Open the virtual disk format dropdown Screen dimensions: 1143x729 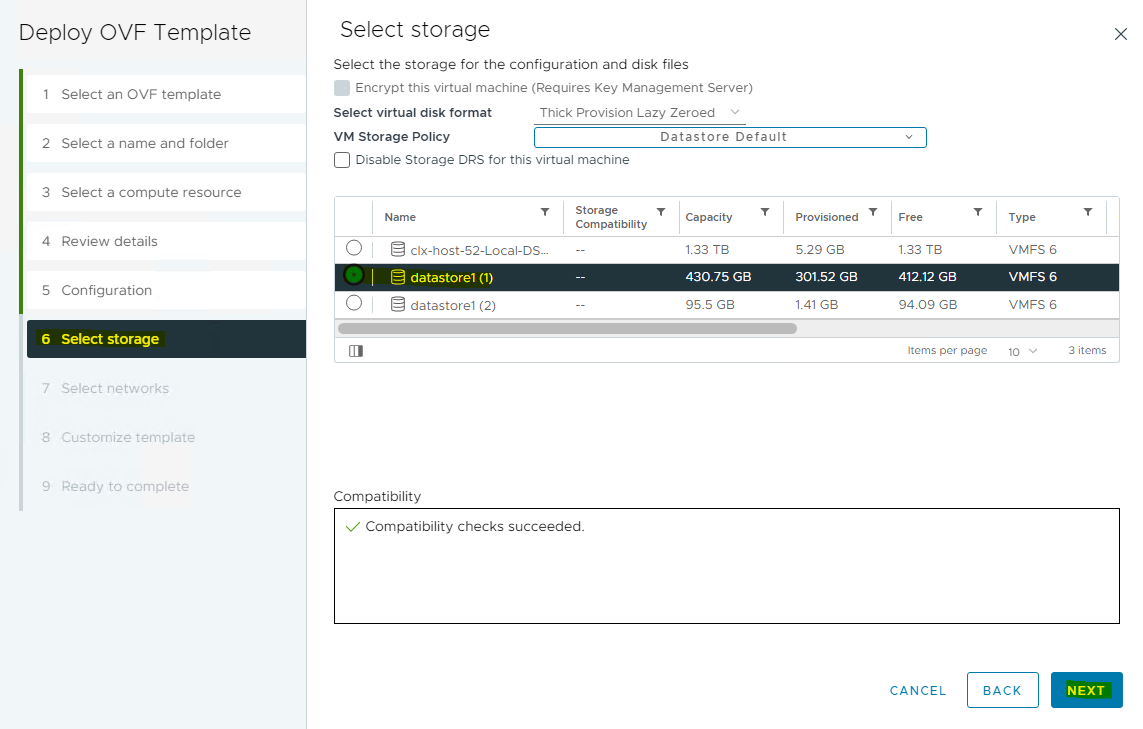click(x=640, y=113)
